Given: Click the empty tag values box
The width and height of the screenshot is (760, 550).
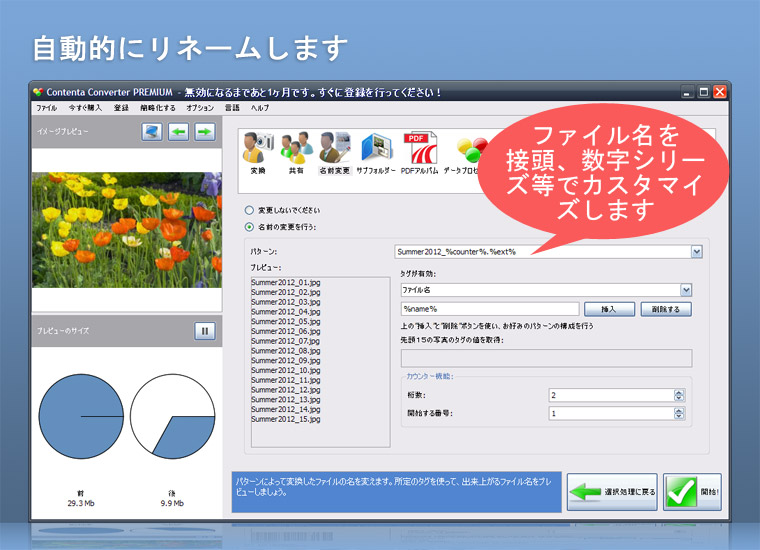Looking at the screenshot, I should pos(546,358).
